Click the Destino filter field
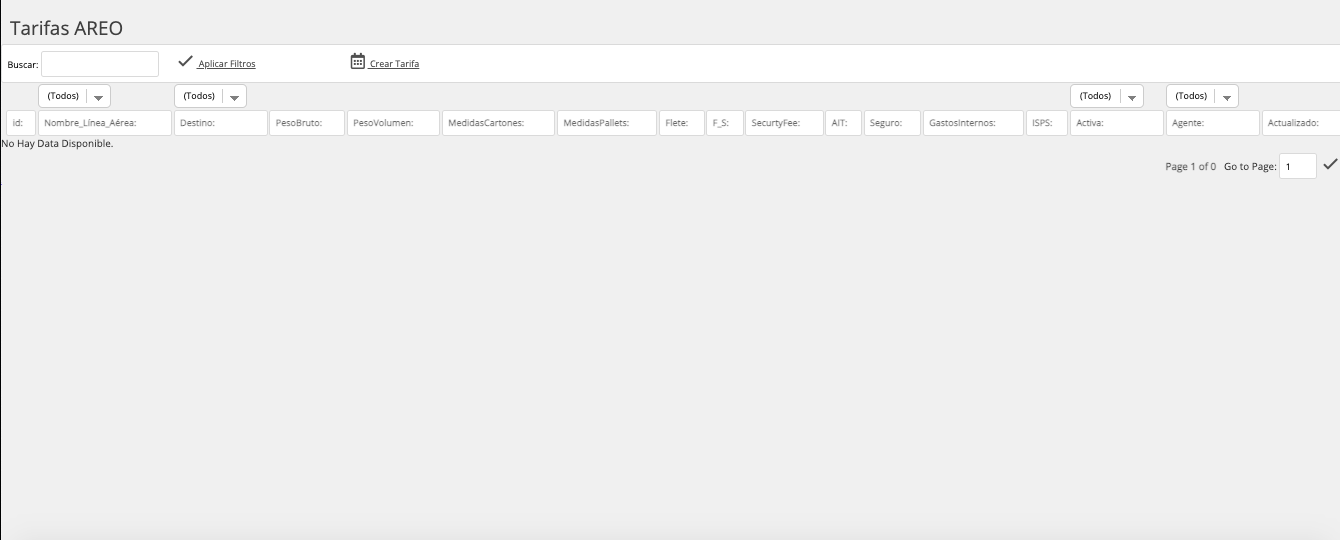1340x540 pixels. pos(221,123)
